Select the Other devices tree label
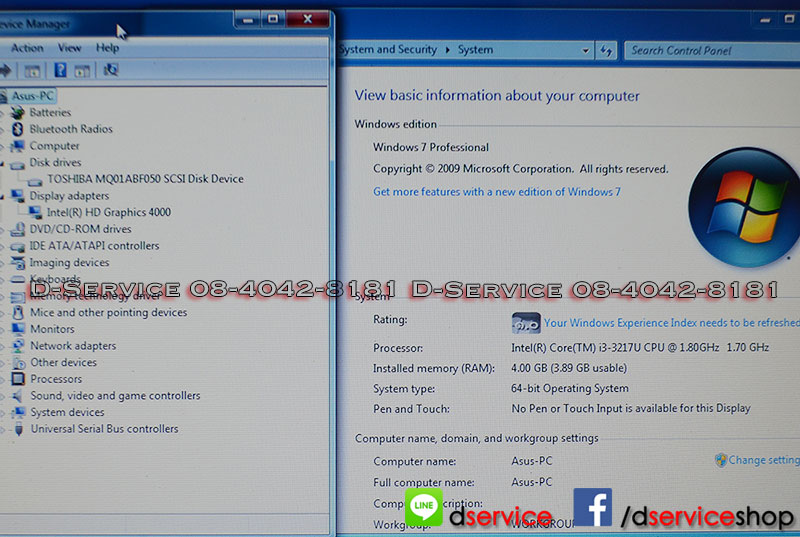 pyautogui.click(x=63, y=363)
